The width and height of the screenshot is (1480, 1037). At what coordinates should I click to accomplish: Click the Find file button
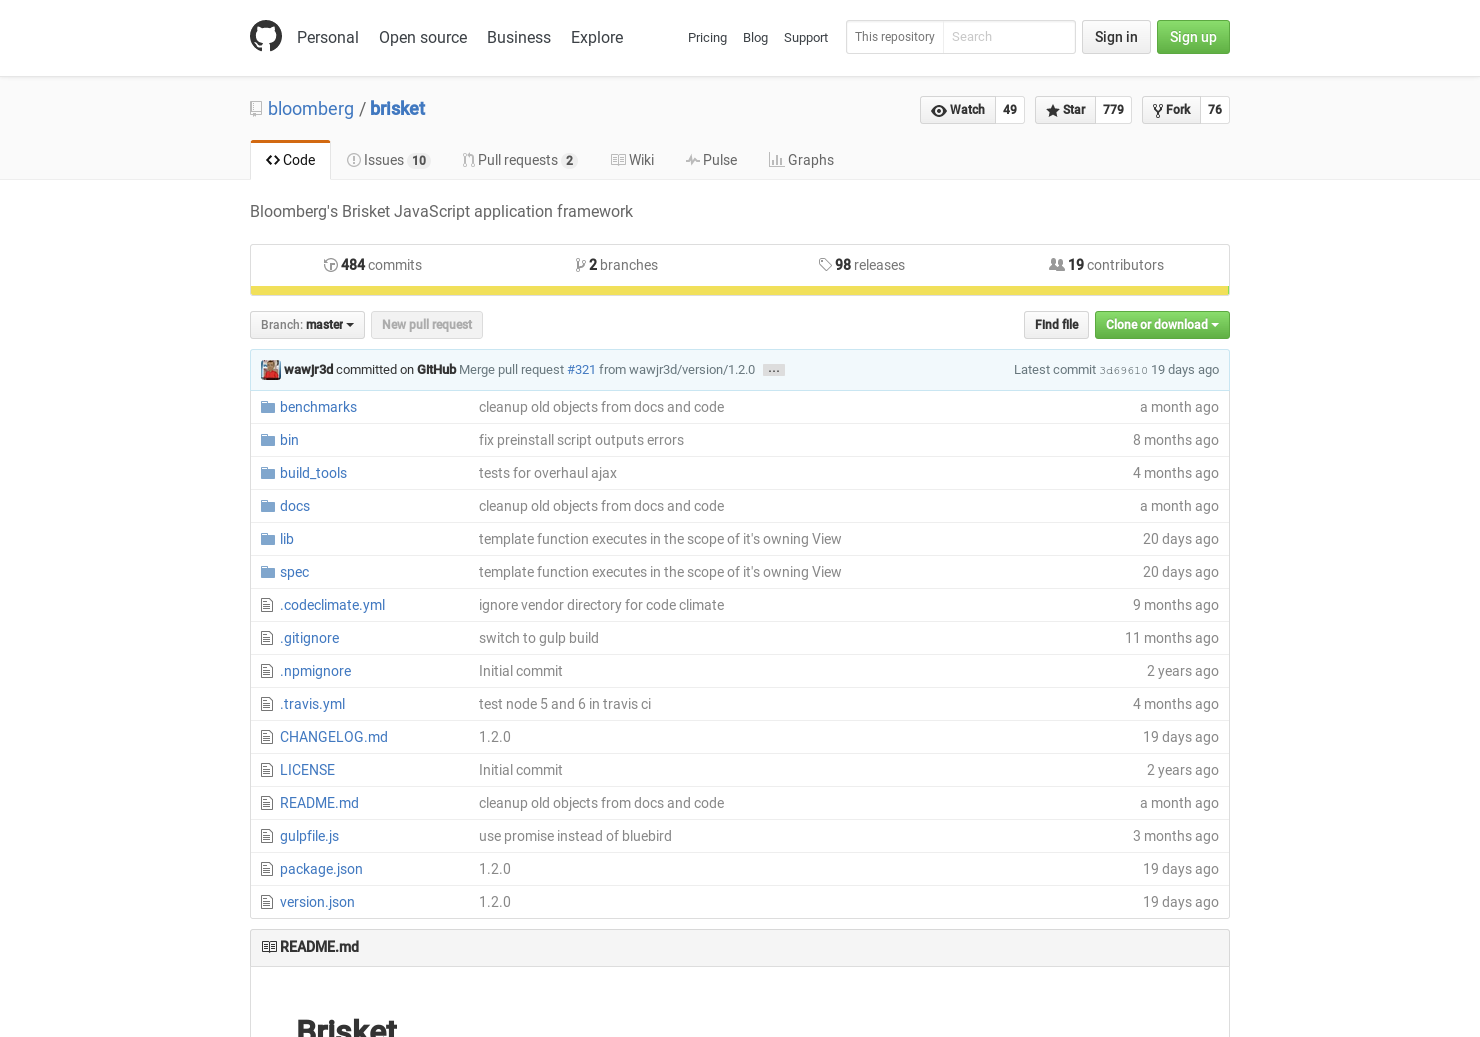1056,325
